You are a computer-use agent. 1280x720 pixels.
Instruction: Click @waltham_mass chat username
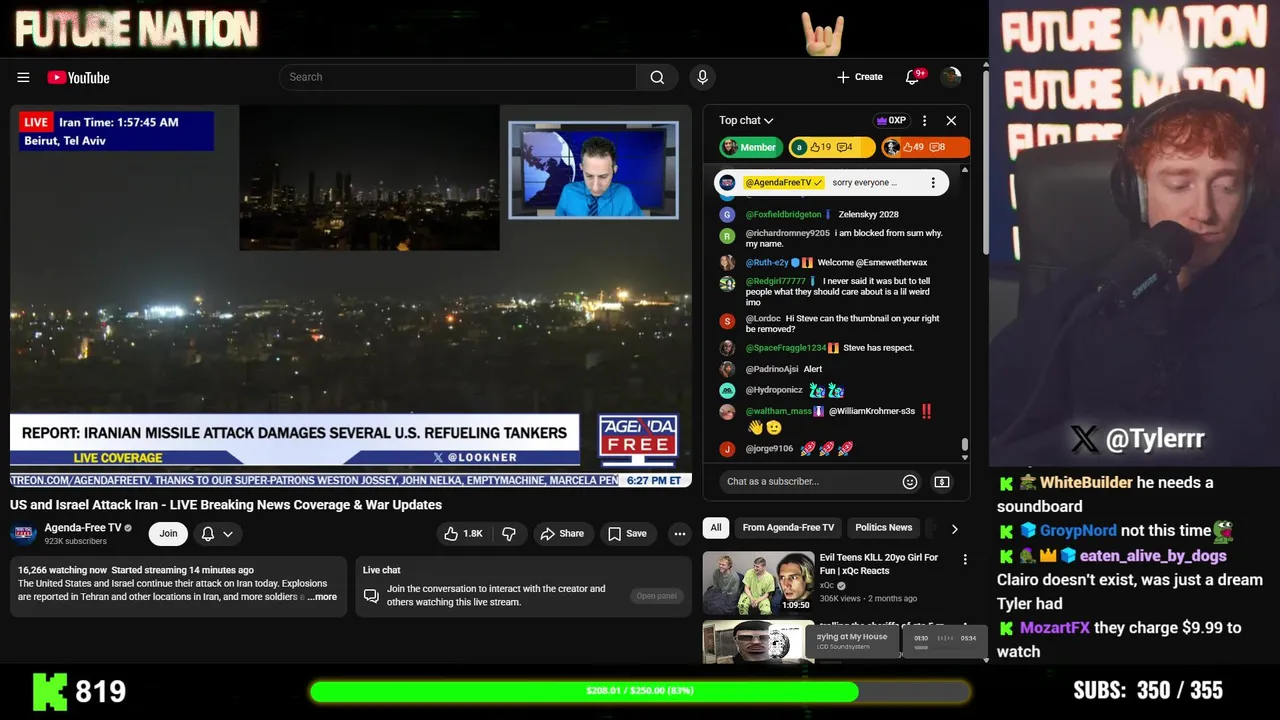tap(779, 411)
